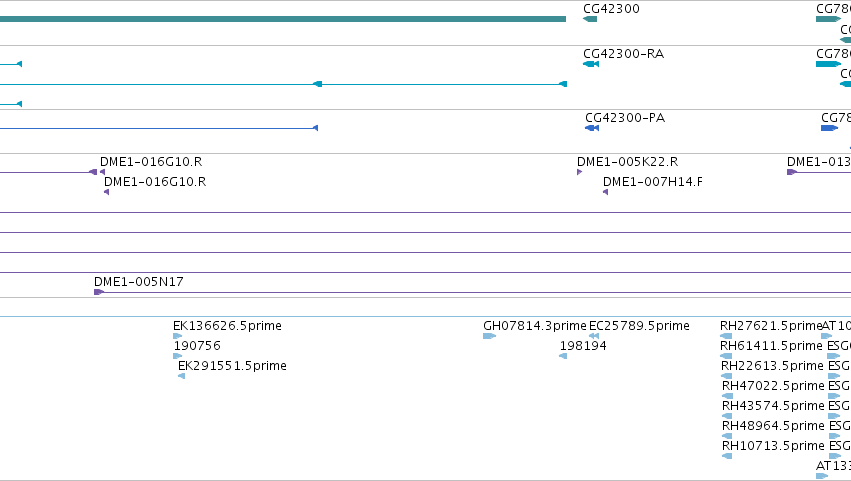Viewport: 851px width, 481px height.
Task: Open the GH07814.3prime EST label
Action: 535,326
